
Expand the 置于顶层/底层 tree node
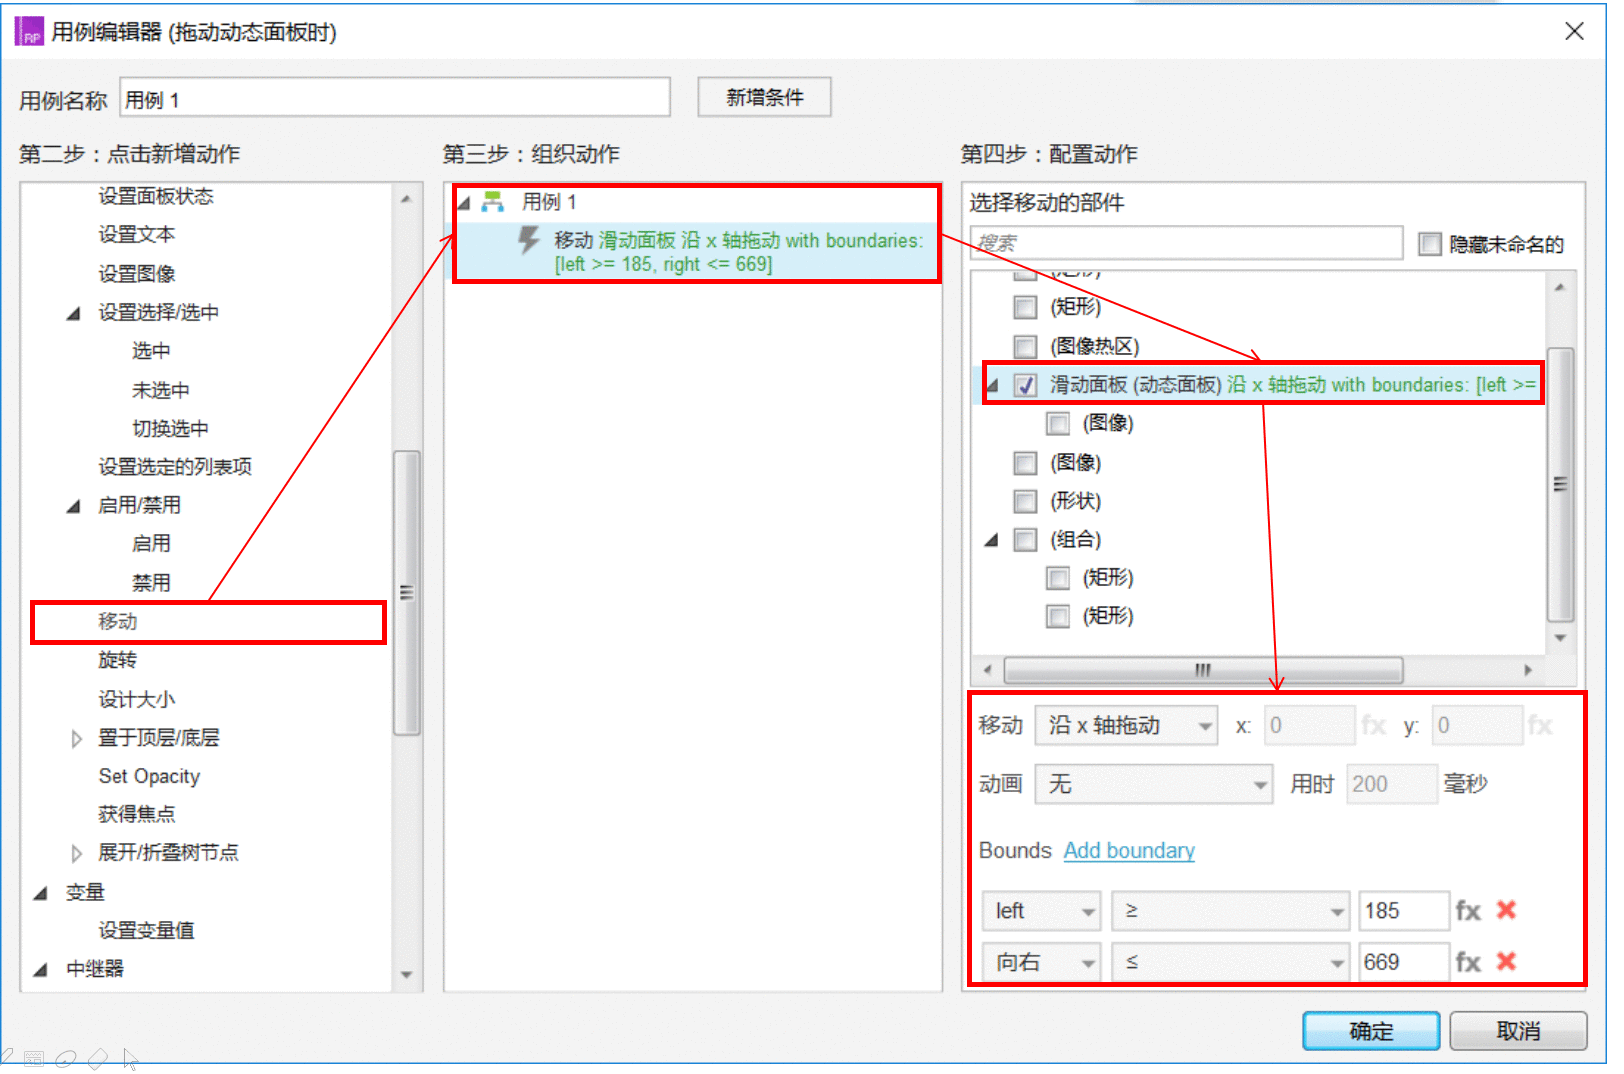76,739
